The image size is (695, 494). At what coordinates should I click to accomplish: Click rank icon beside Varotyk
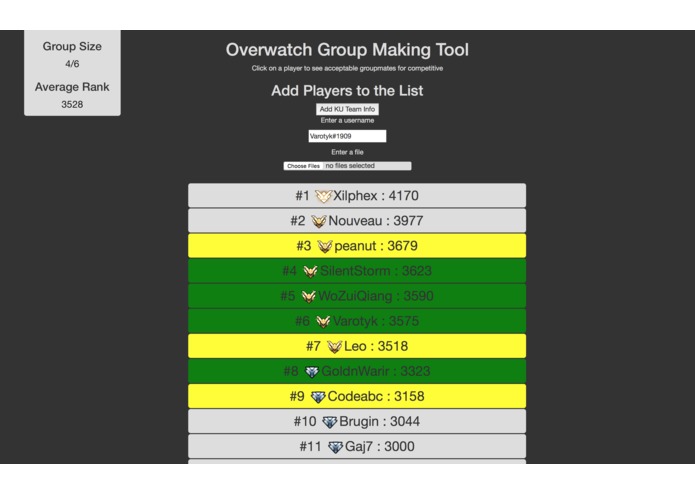323,321
